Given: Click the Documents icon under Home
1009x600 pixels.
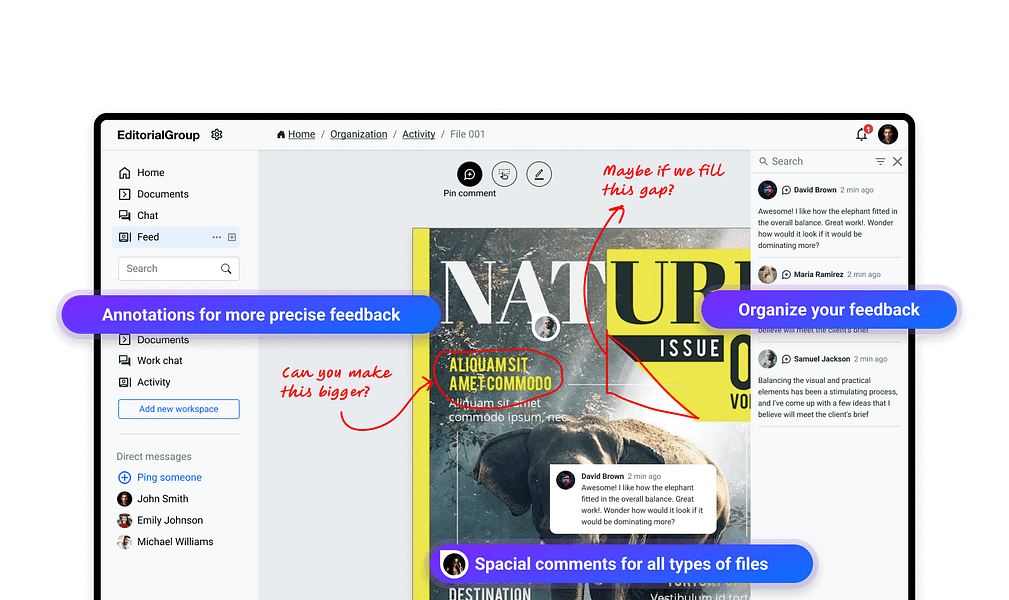Looking at the screenshot, I should (125, 194).
